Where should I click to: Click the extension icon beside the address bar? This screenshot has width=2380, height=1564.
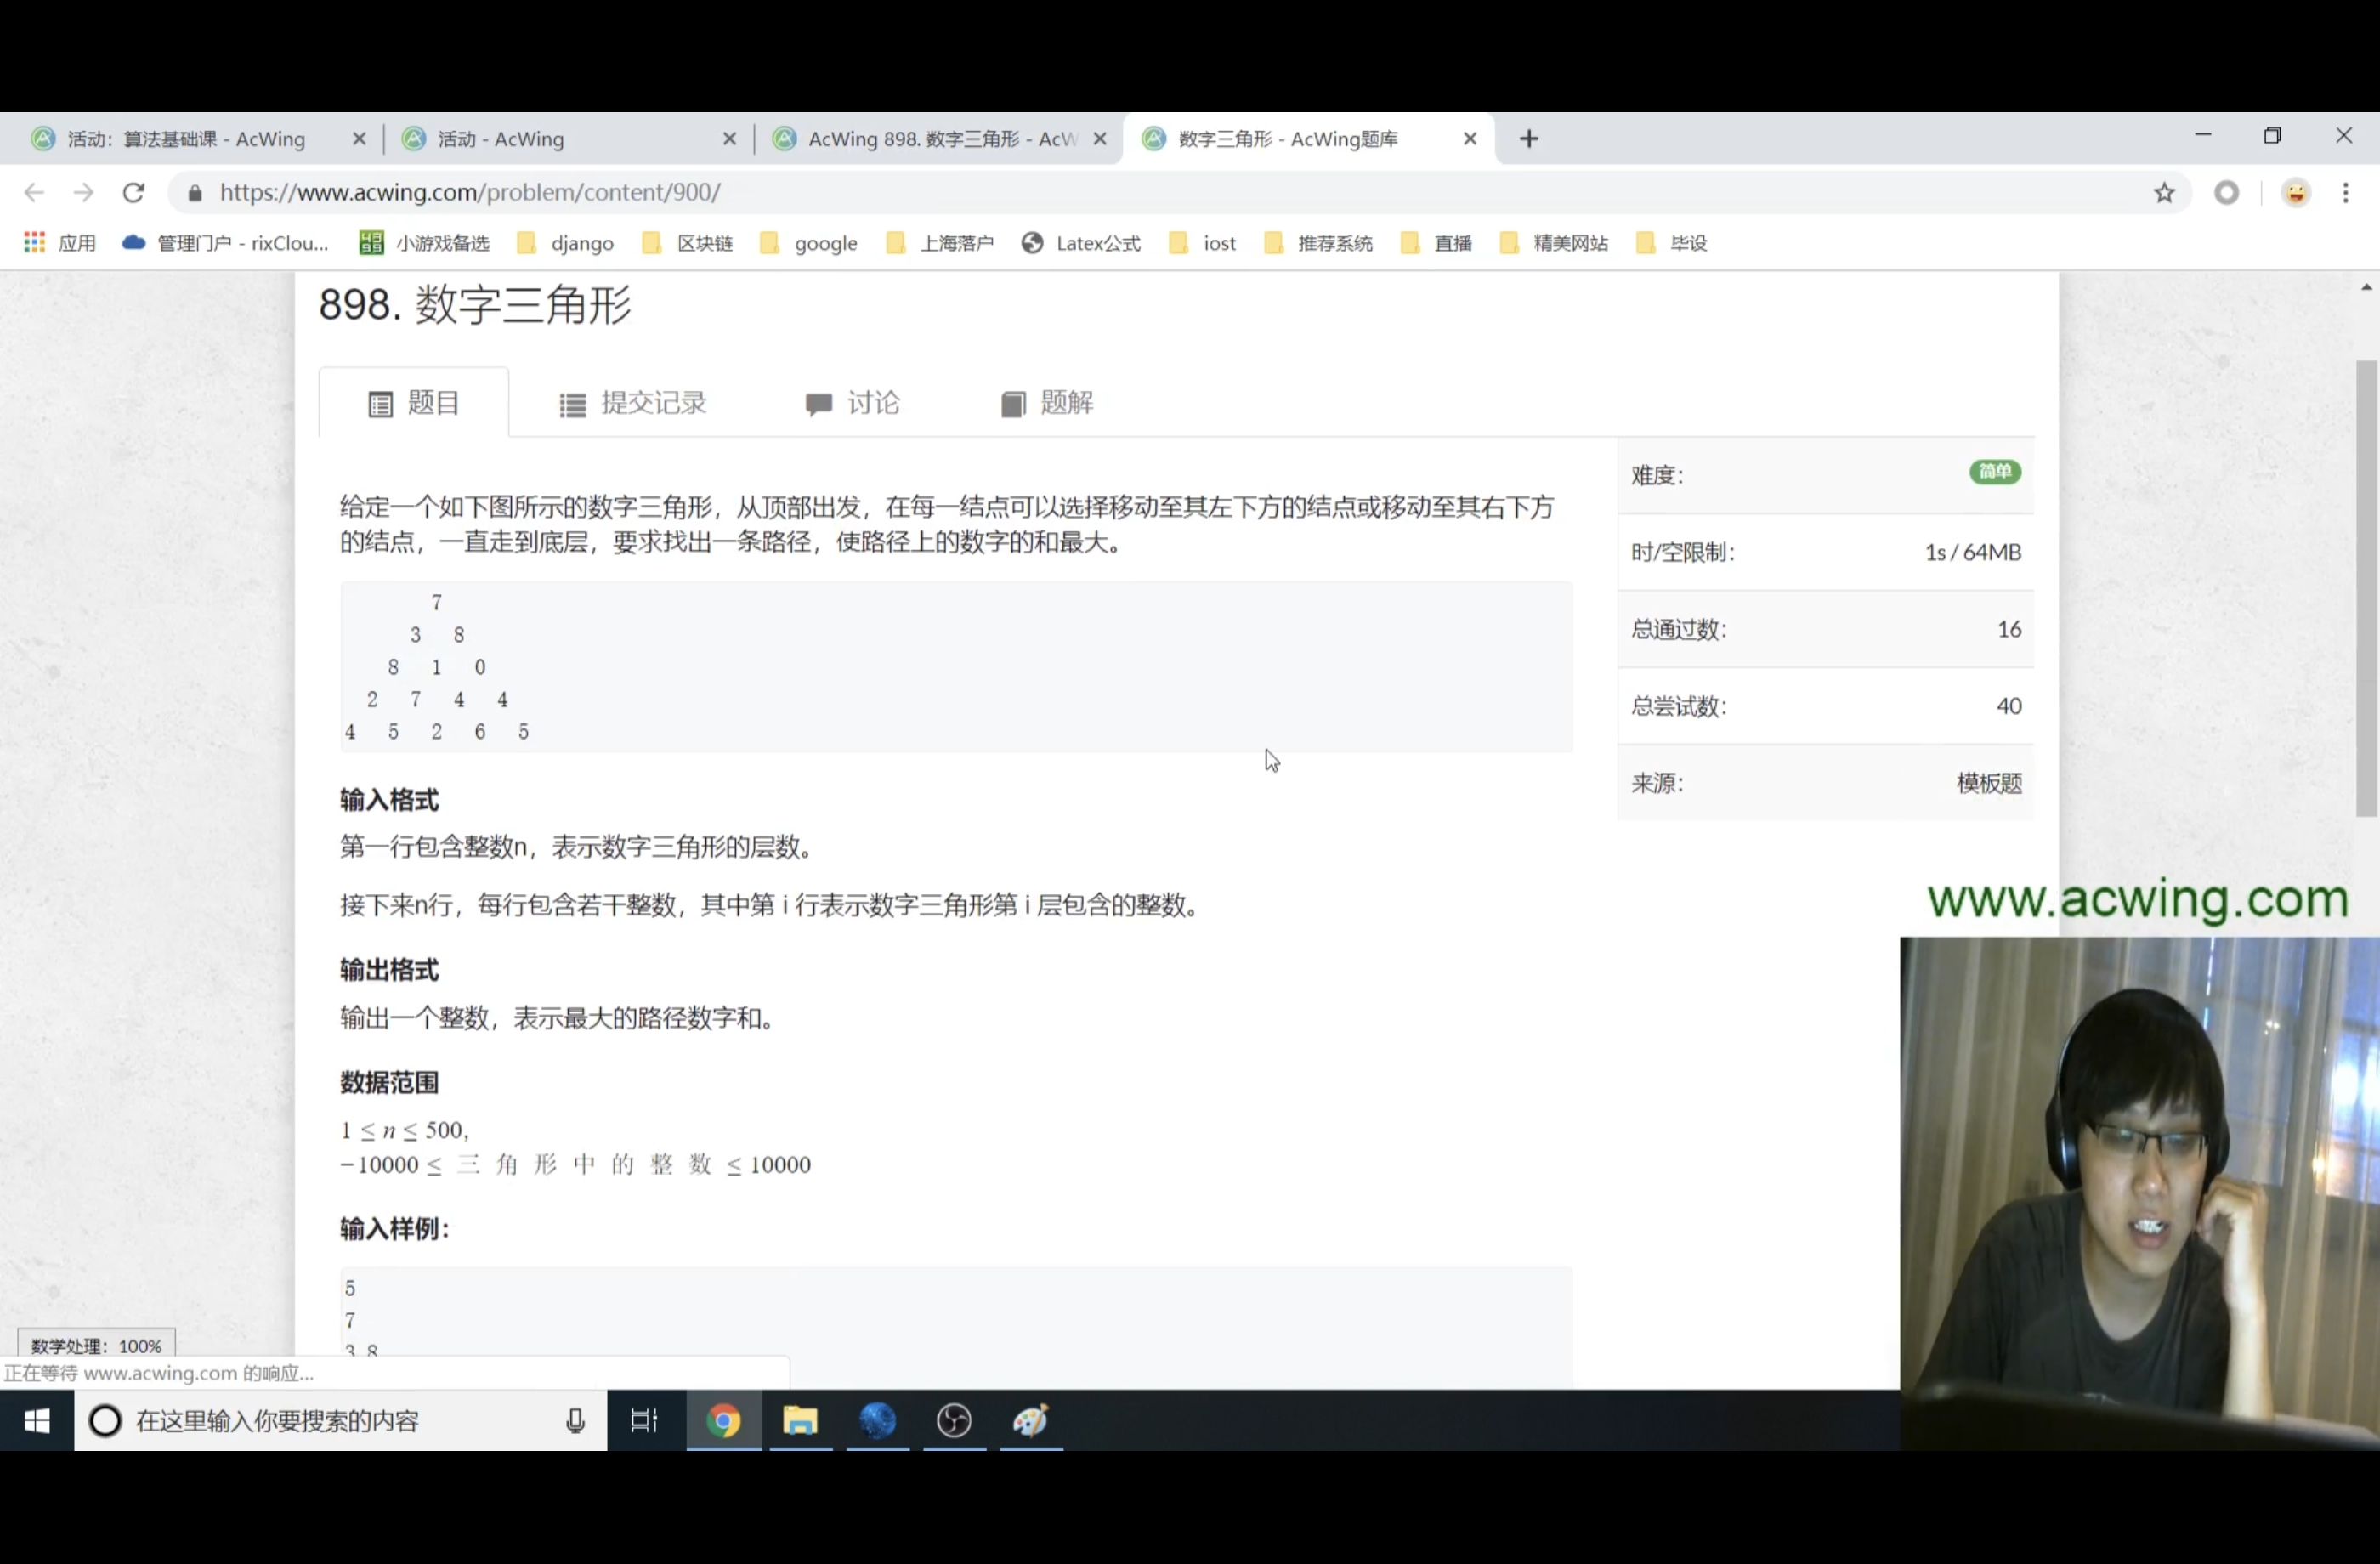tap(2225, 192)
